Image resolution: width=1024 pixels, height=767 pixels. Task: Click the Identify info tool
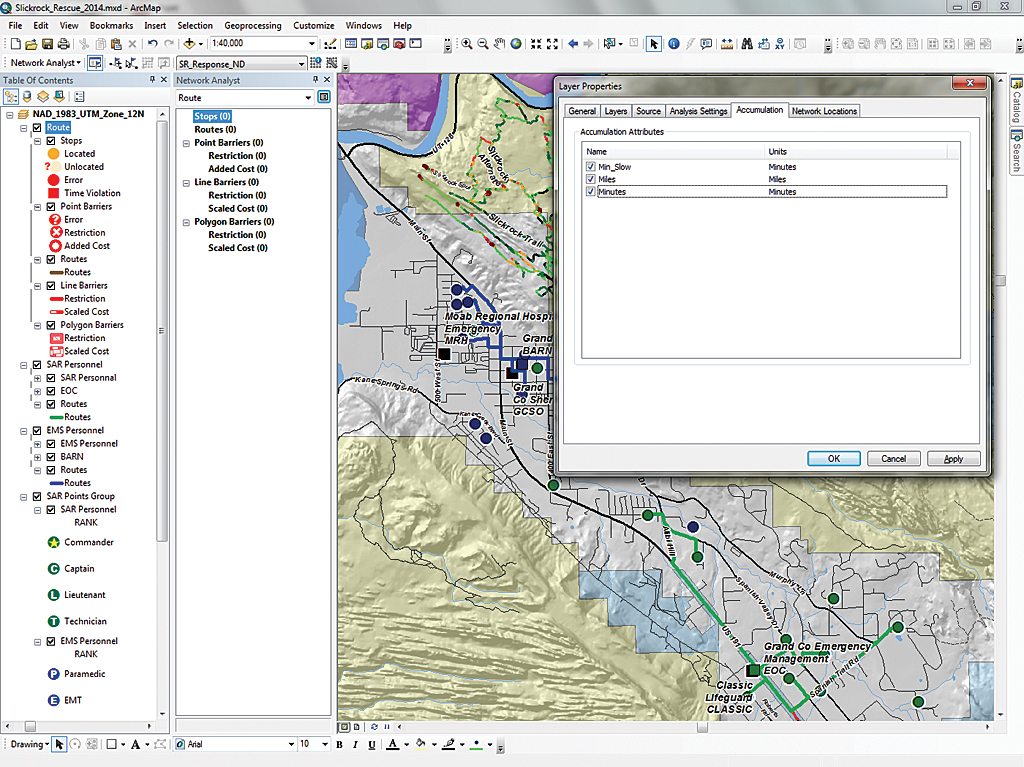[x=673, y=44]
